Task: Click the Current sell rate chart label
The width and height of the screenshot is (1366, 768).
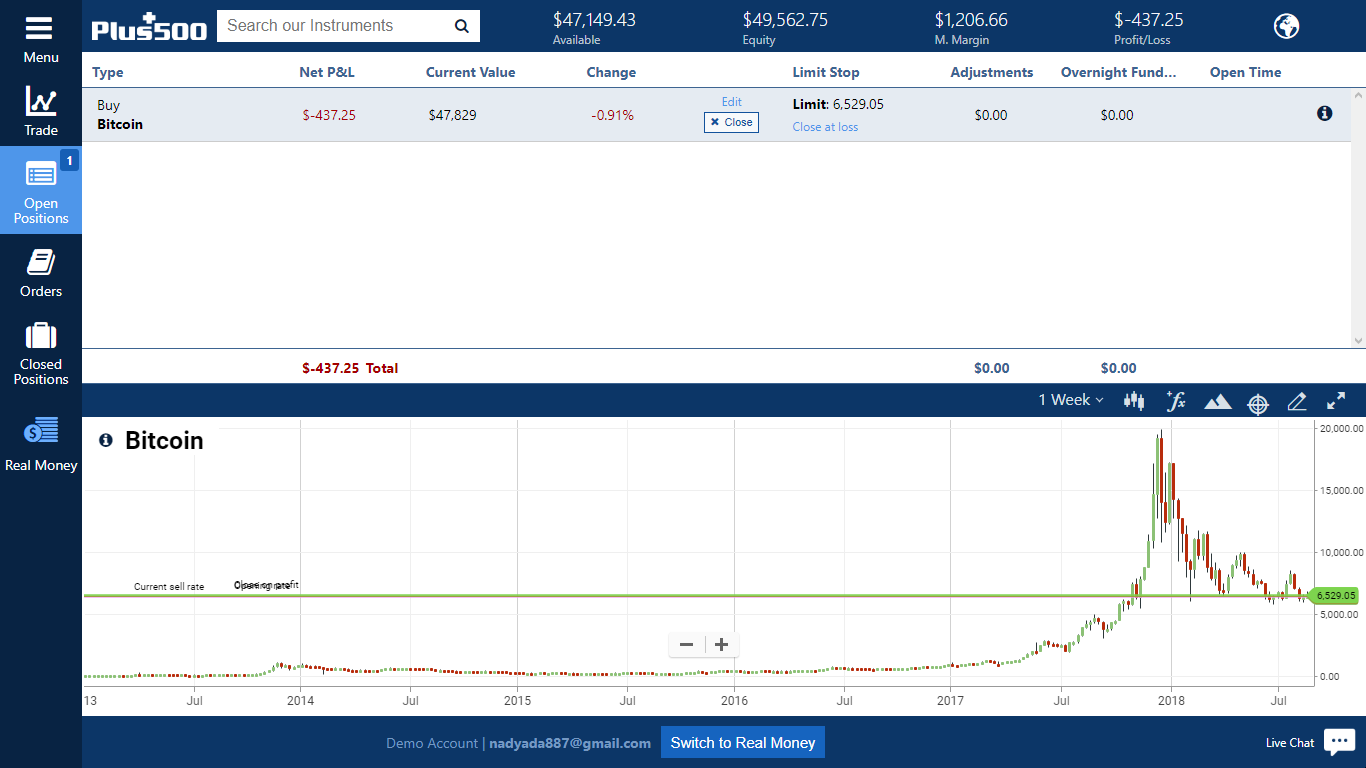Action: point(169,587)
